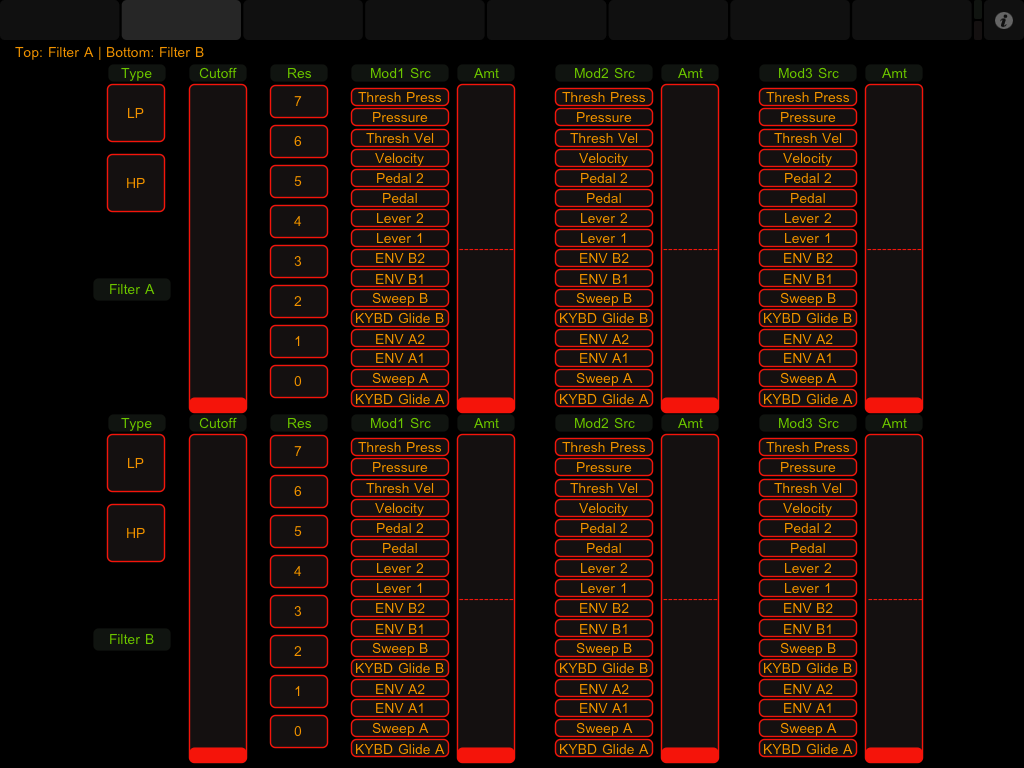Set Filter B resonance to 3

point(298,611)
